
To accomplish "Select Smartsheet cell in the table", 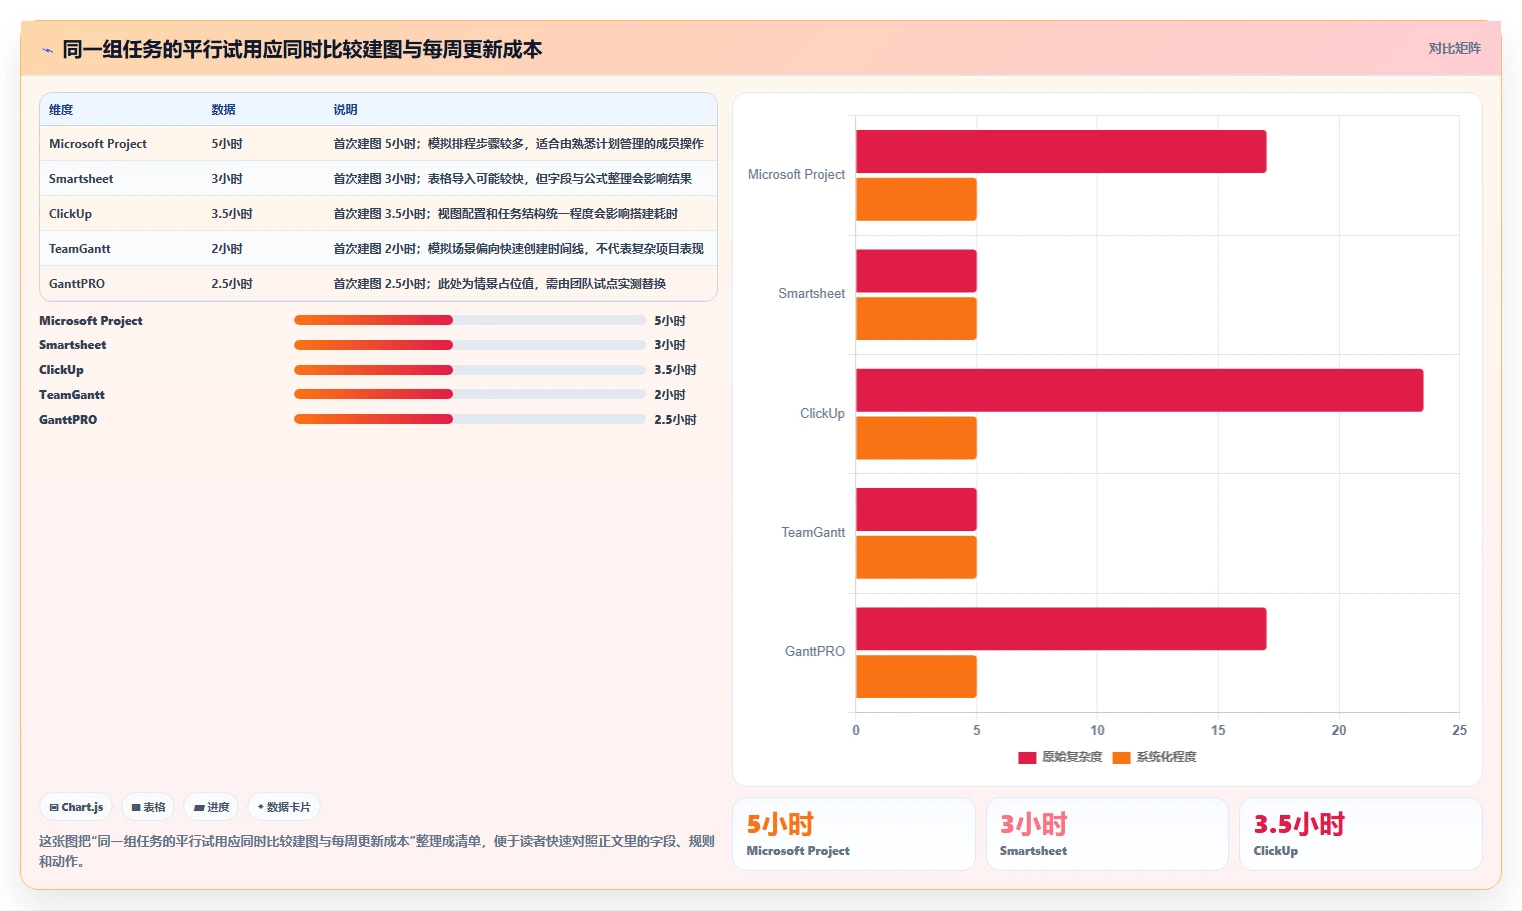I will [81, 179].
